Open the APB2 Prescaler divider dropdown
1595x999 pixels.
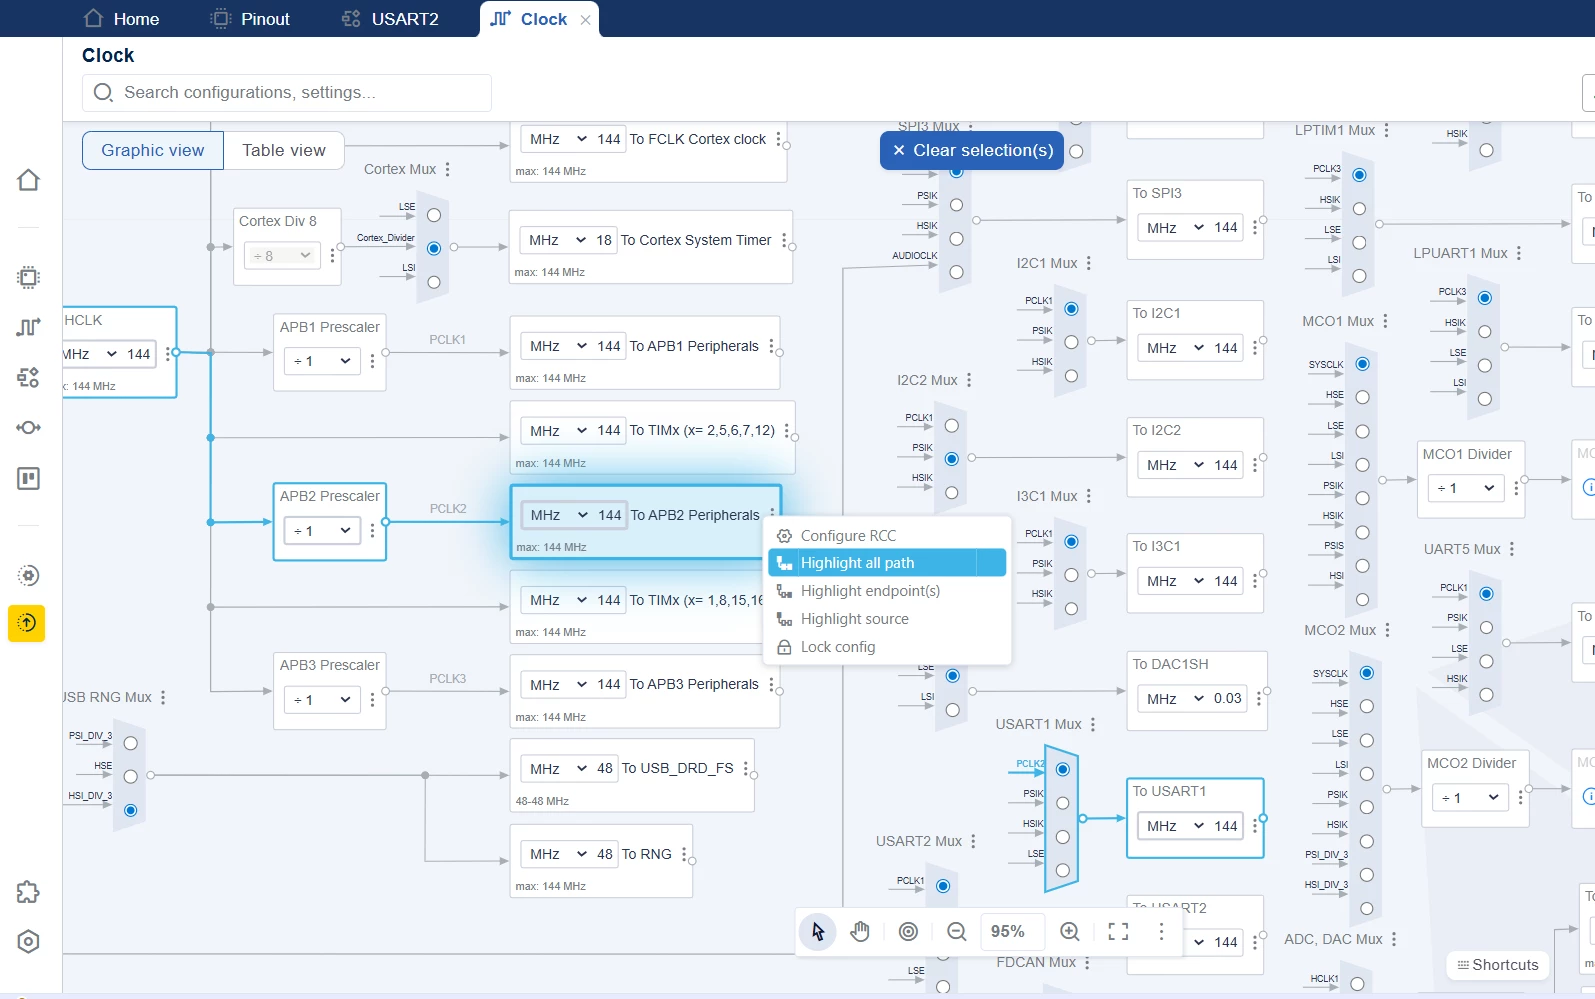(322, 530)
